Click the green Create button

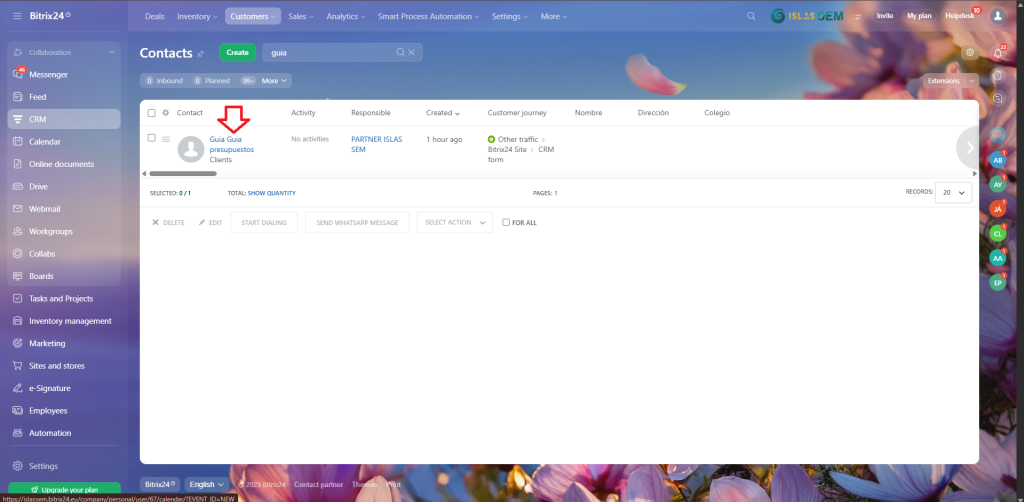tap(237, 52)
